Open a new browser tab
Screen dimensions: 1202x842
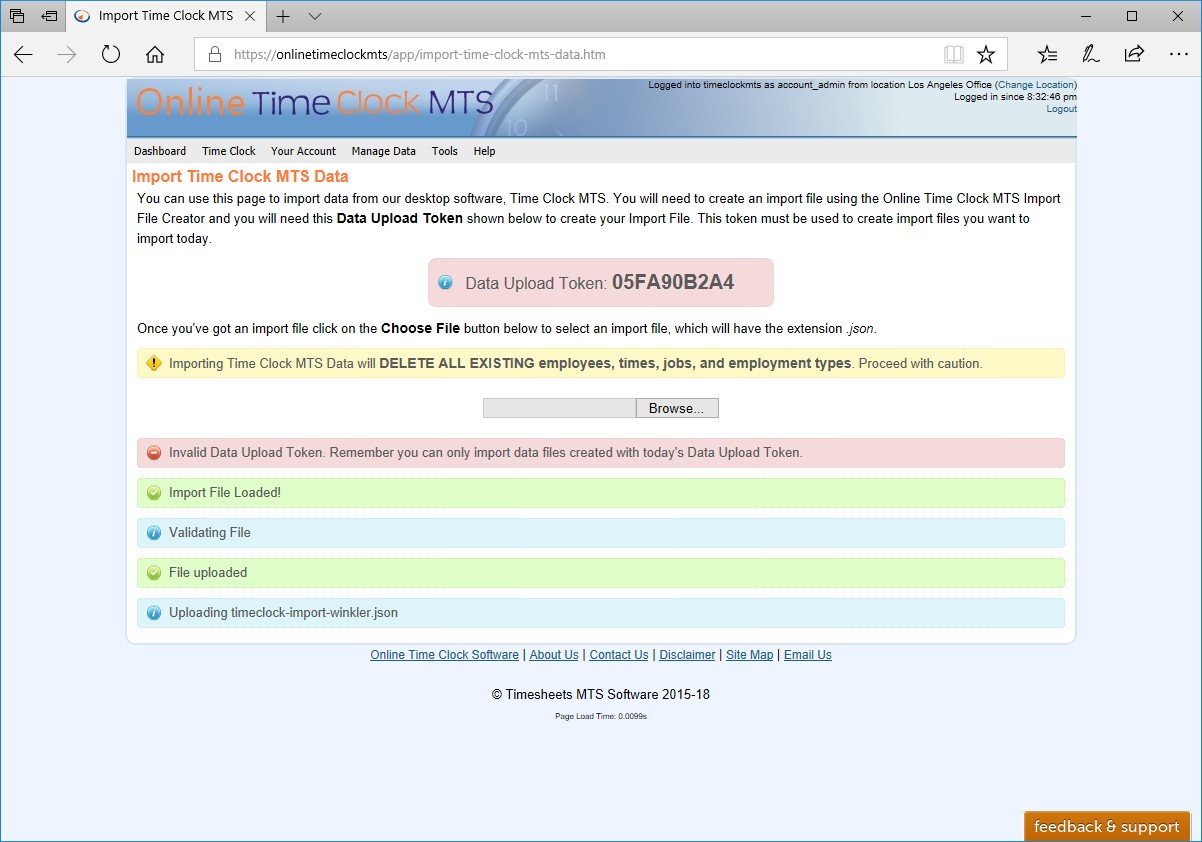[x=284, y=16]
